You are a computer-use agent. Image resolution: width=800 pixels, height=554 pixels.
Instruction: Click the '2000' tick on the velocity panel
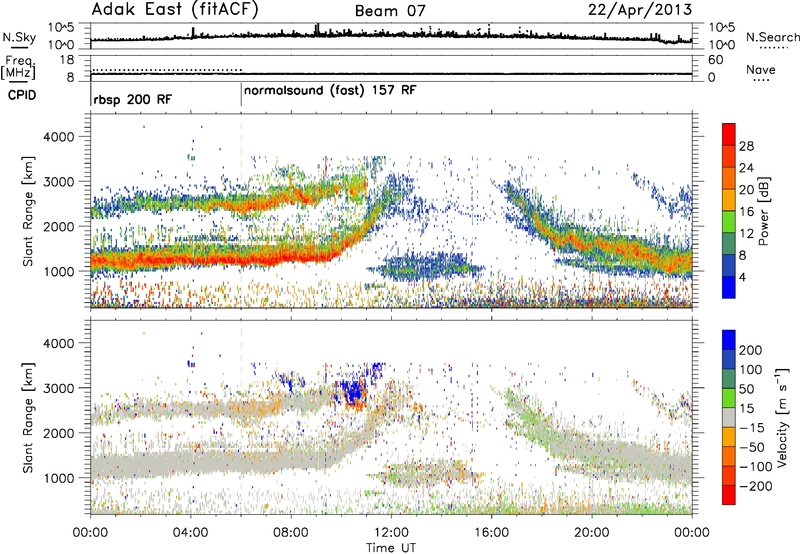58,433
